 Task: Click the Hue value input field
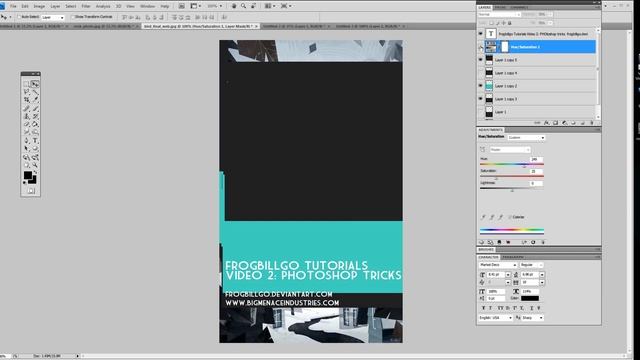tap(536, 159)
